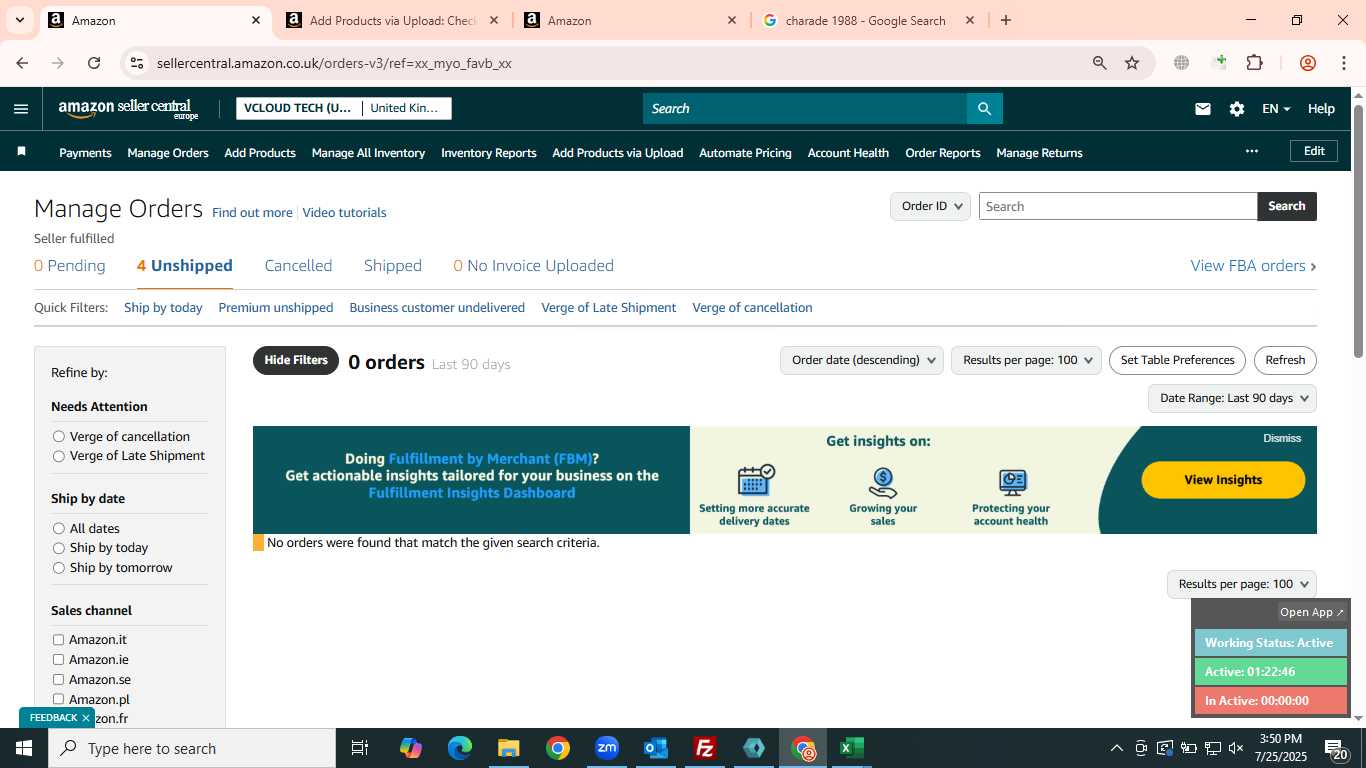Screen dimensions: 1366x768
Task: Click Set Table Preferences
Action: (x=1177, y=360)
